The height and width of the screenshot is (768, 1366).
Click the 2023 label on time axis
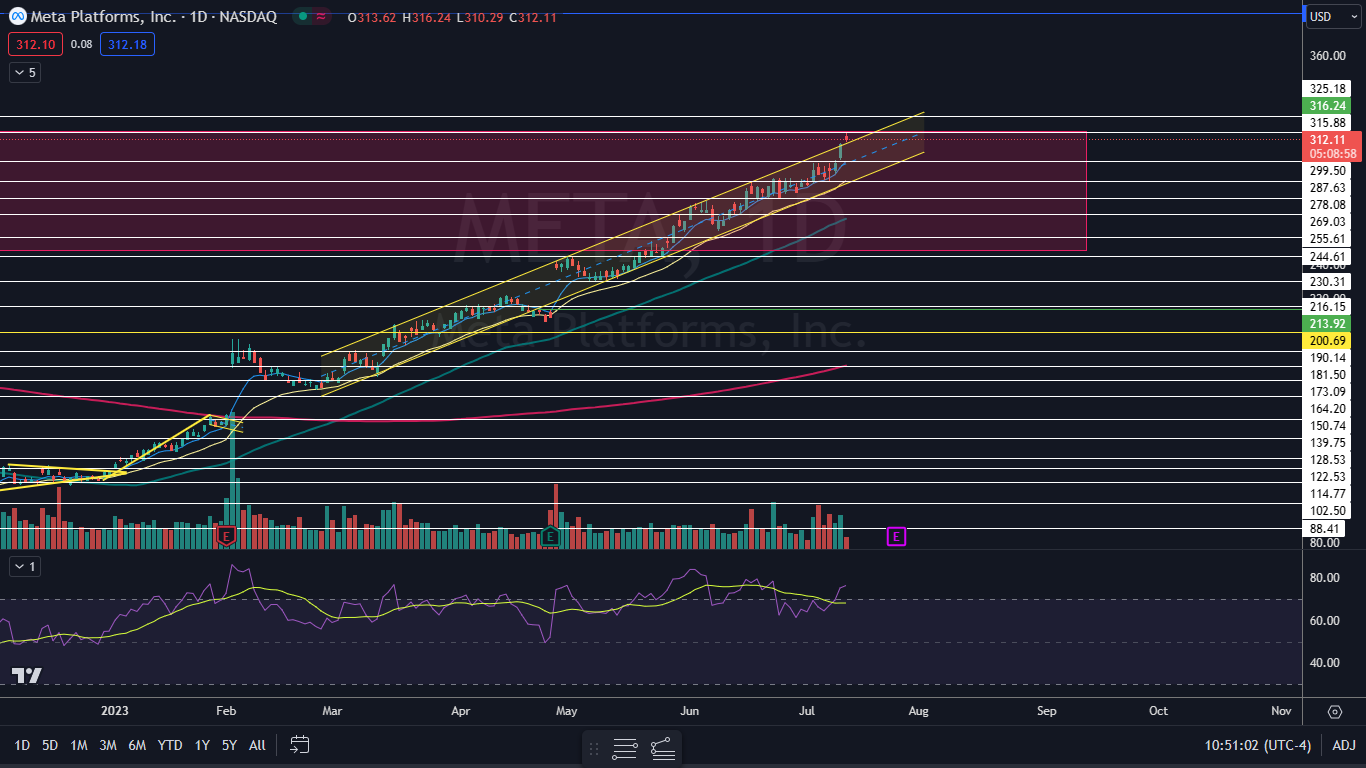coord(116,711)
